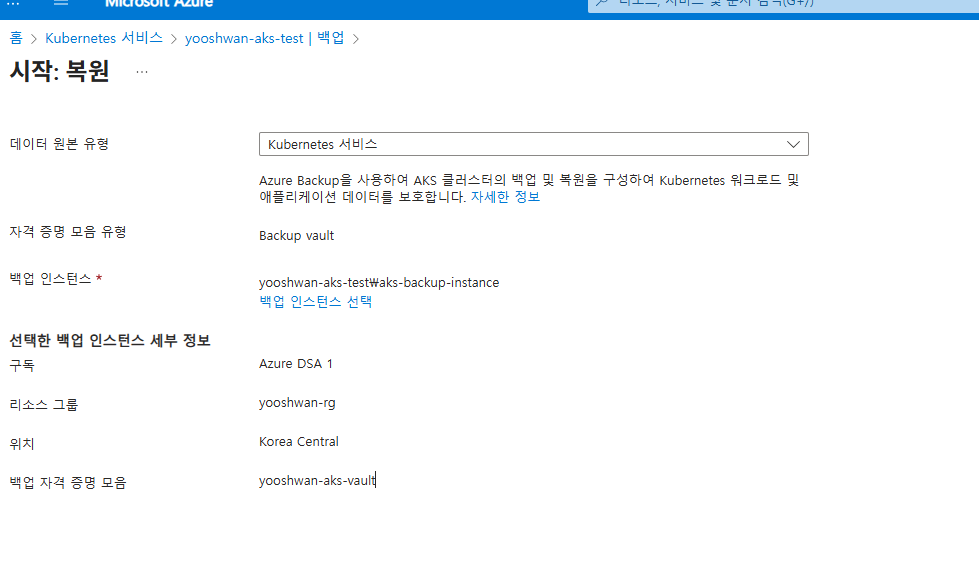
Task: Click the 백업 자격 증명 모음 label
Action: click(68, 482)
